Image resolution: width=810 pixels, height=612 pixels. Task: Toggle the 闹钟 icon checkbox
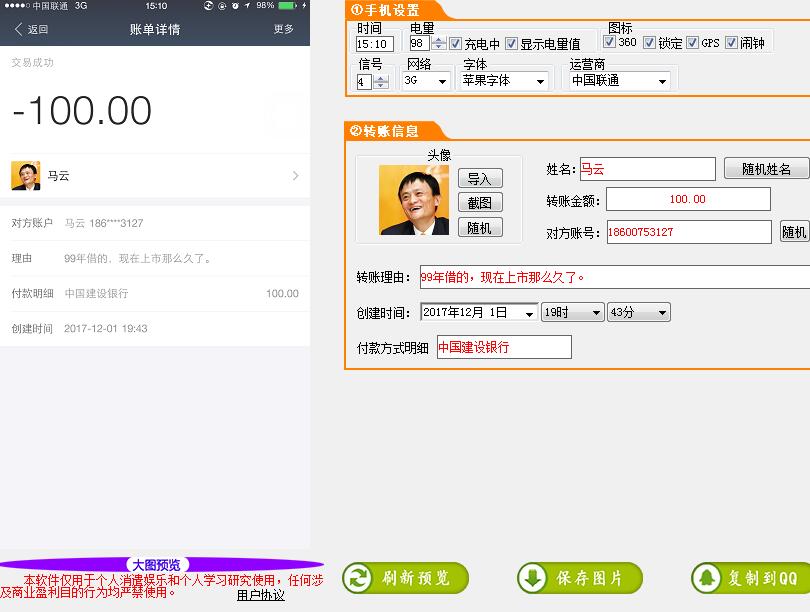(731, 42)
